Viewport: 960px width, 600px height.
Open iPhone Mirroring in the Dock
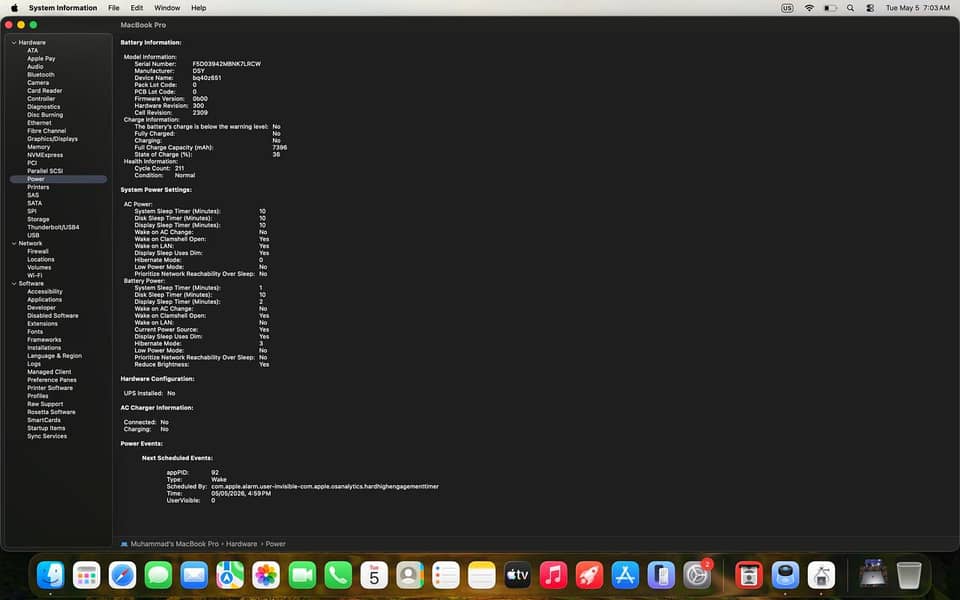pyautogui.click(x=661, y=576)
